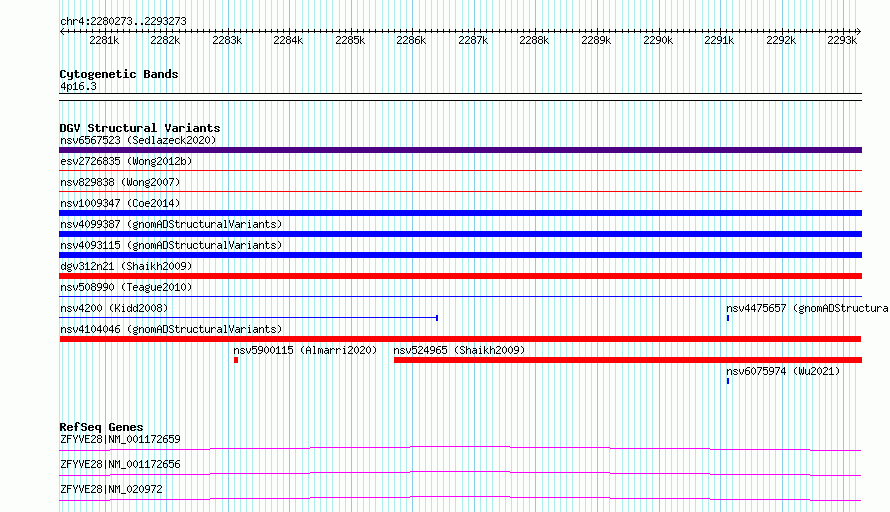Viewport: 890px width, 512px height.
Task: Click the 2281k ruler tick label
Action: pyautogui.click(x=104, y=40)
